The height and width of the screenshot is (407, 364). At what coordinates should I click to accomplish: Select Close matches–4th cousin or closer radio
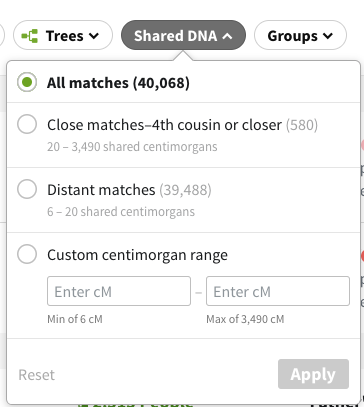pos(27,124)
